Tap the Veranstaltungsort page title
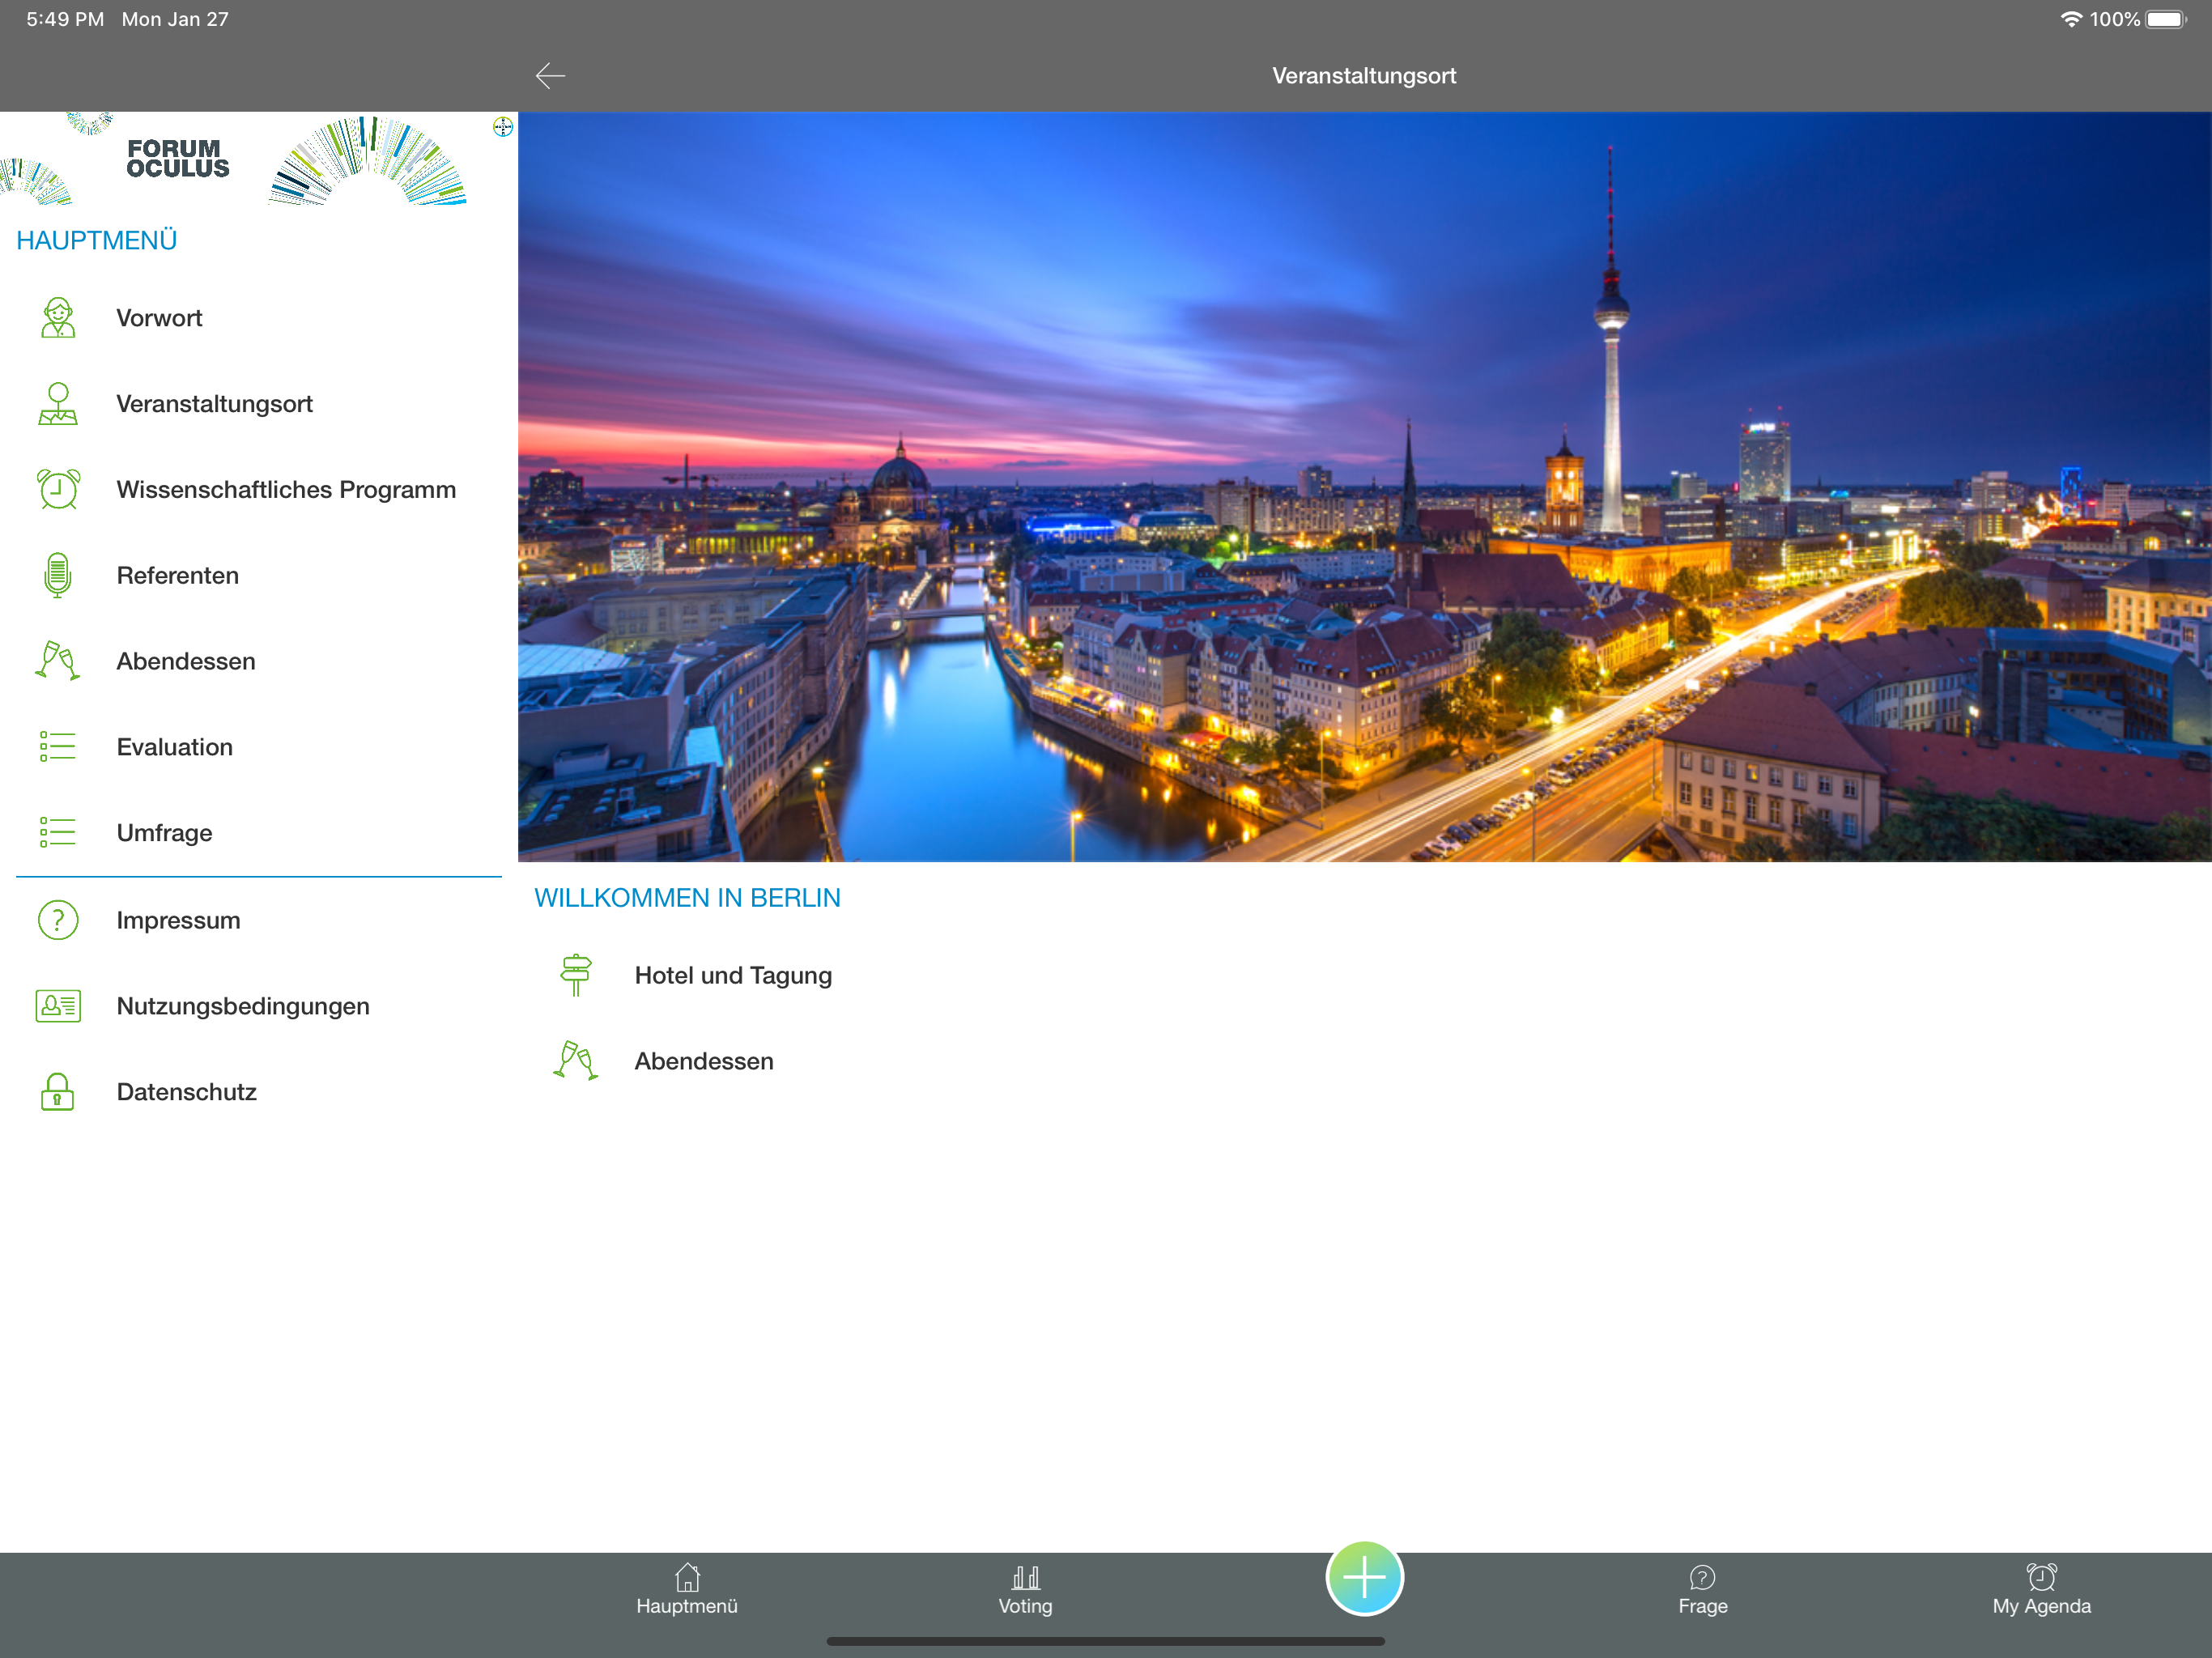 click(x=1364, y=76)
